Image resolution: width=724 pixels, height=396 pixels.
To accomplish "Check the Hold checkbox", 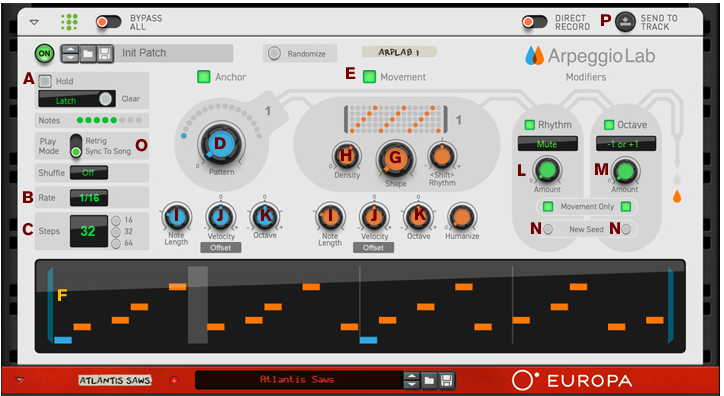I will [x=45, y=81].
